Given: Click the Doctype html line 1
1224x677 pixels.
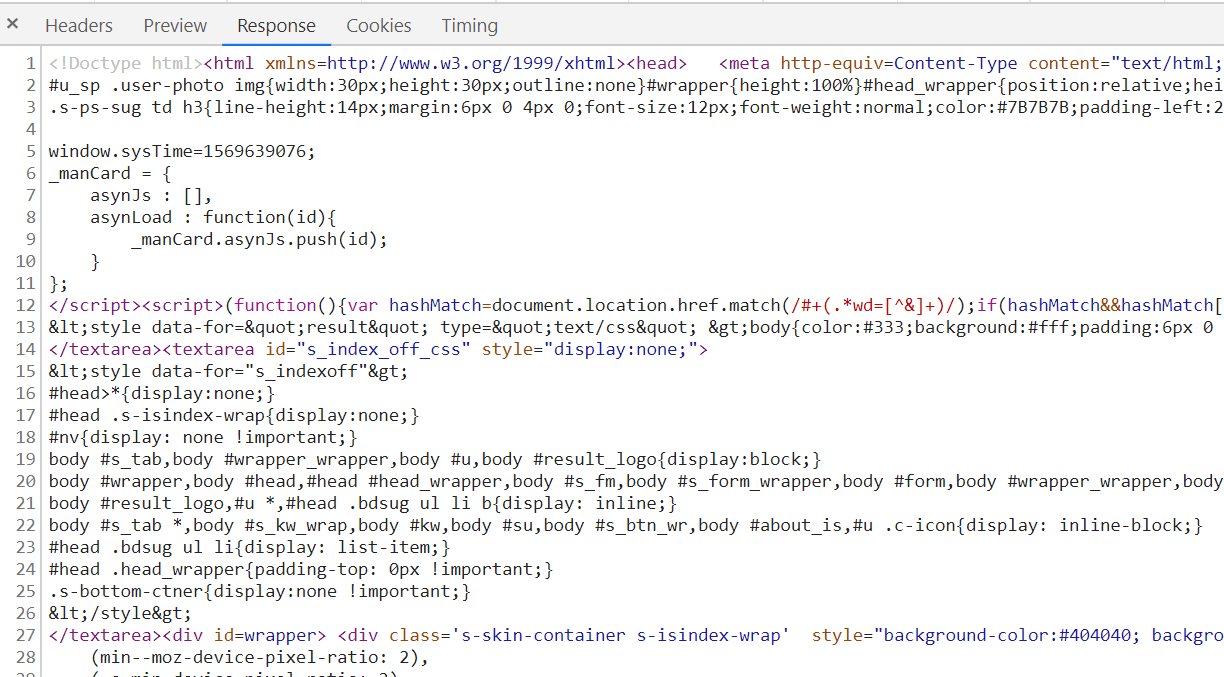Looking at the screenshot, I should coord(636,63).
